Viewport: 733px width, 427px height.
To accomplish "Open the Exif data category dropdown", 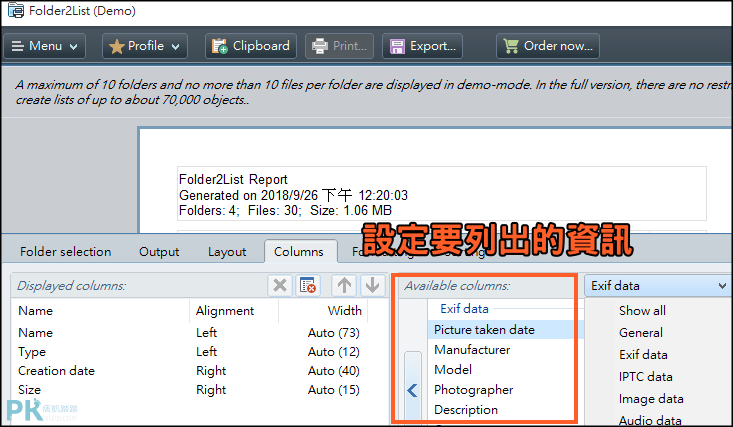I will click(658, 285).
